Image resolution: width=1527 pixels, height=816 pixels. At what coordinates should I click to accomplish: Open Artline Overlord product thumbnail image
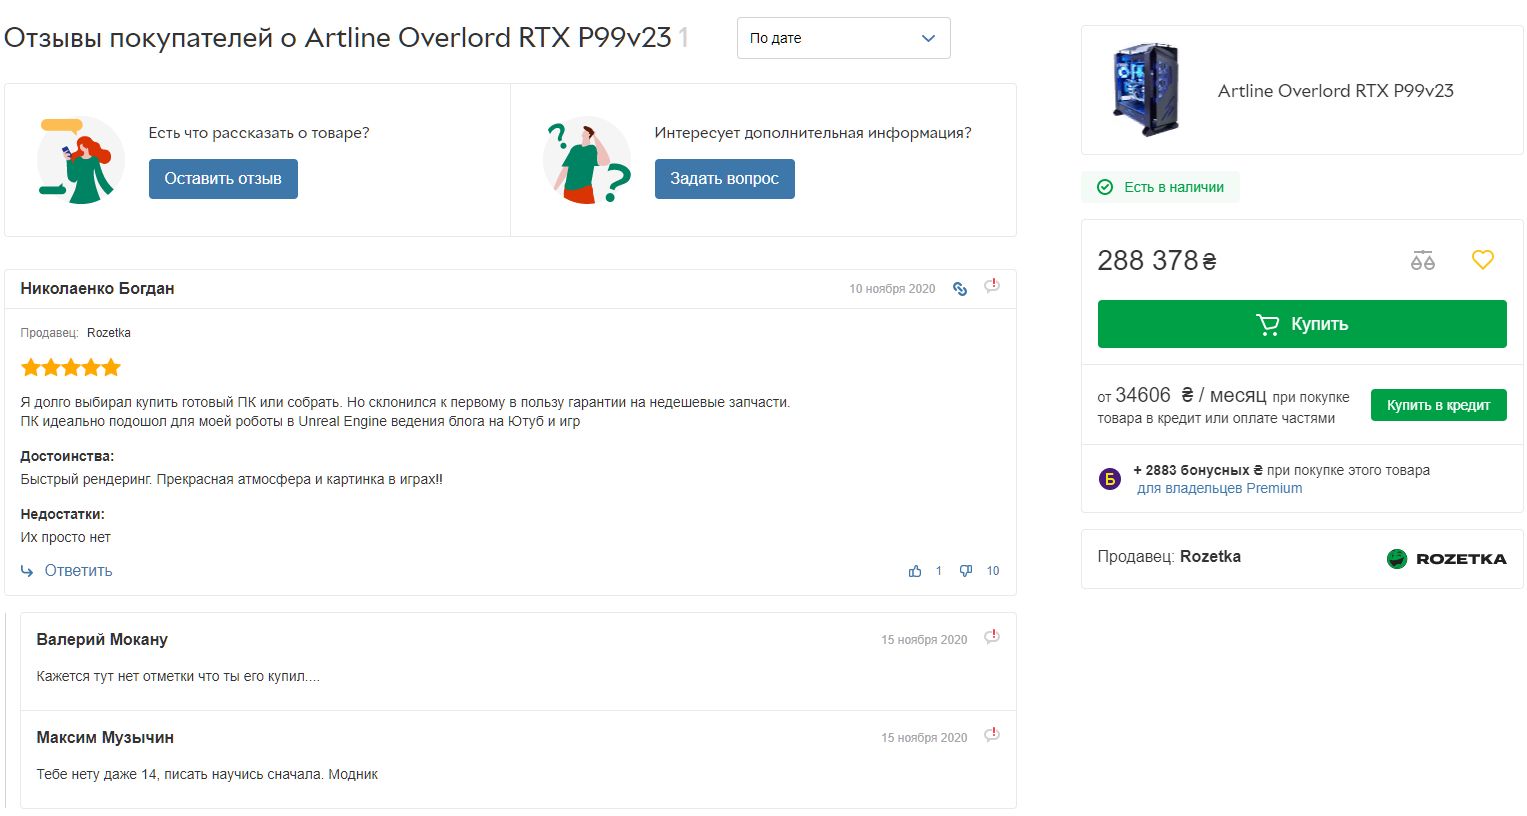pyautogui.click(x=1146, y=90)
